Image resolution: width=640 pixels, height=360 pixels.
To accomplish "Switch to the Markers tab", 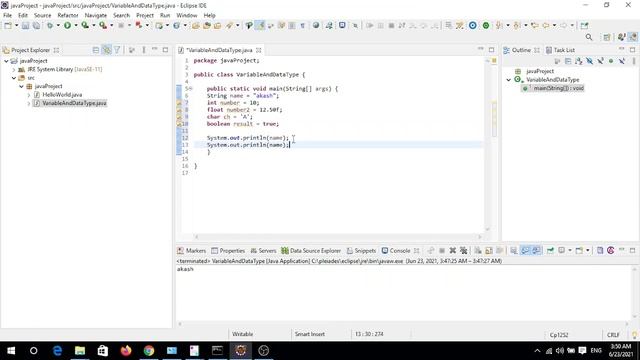I will [x=191, y=251].
